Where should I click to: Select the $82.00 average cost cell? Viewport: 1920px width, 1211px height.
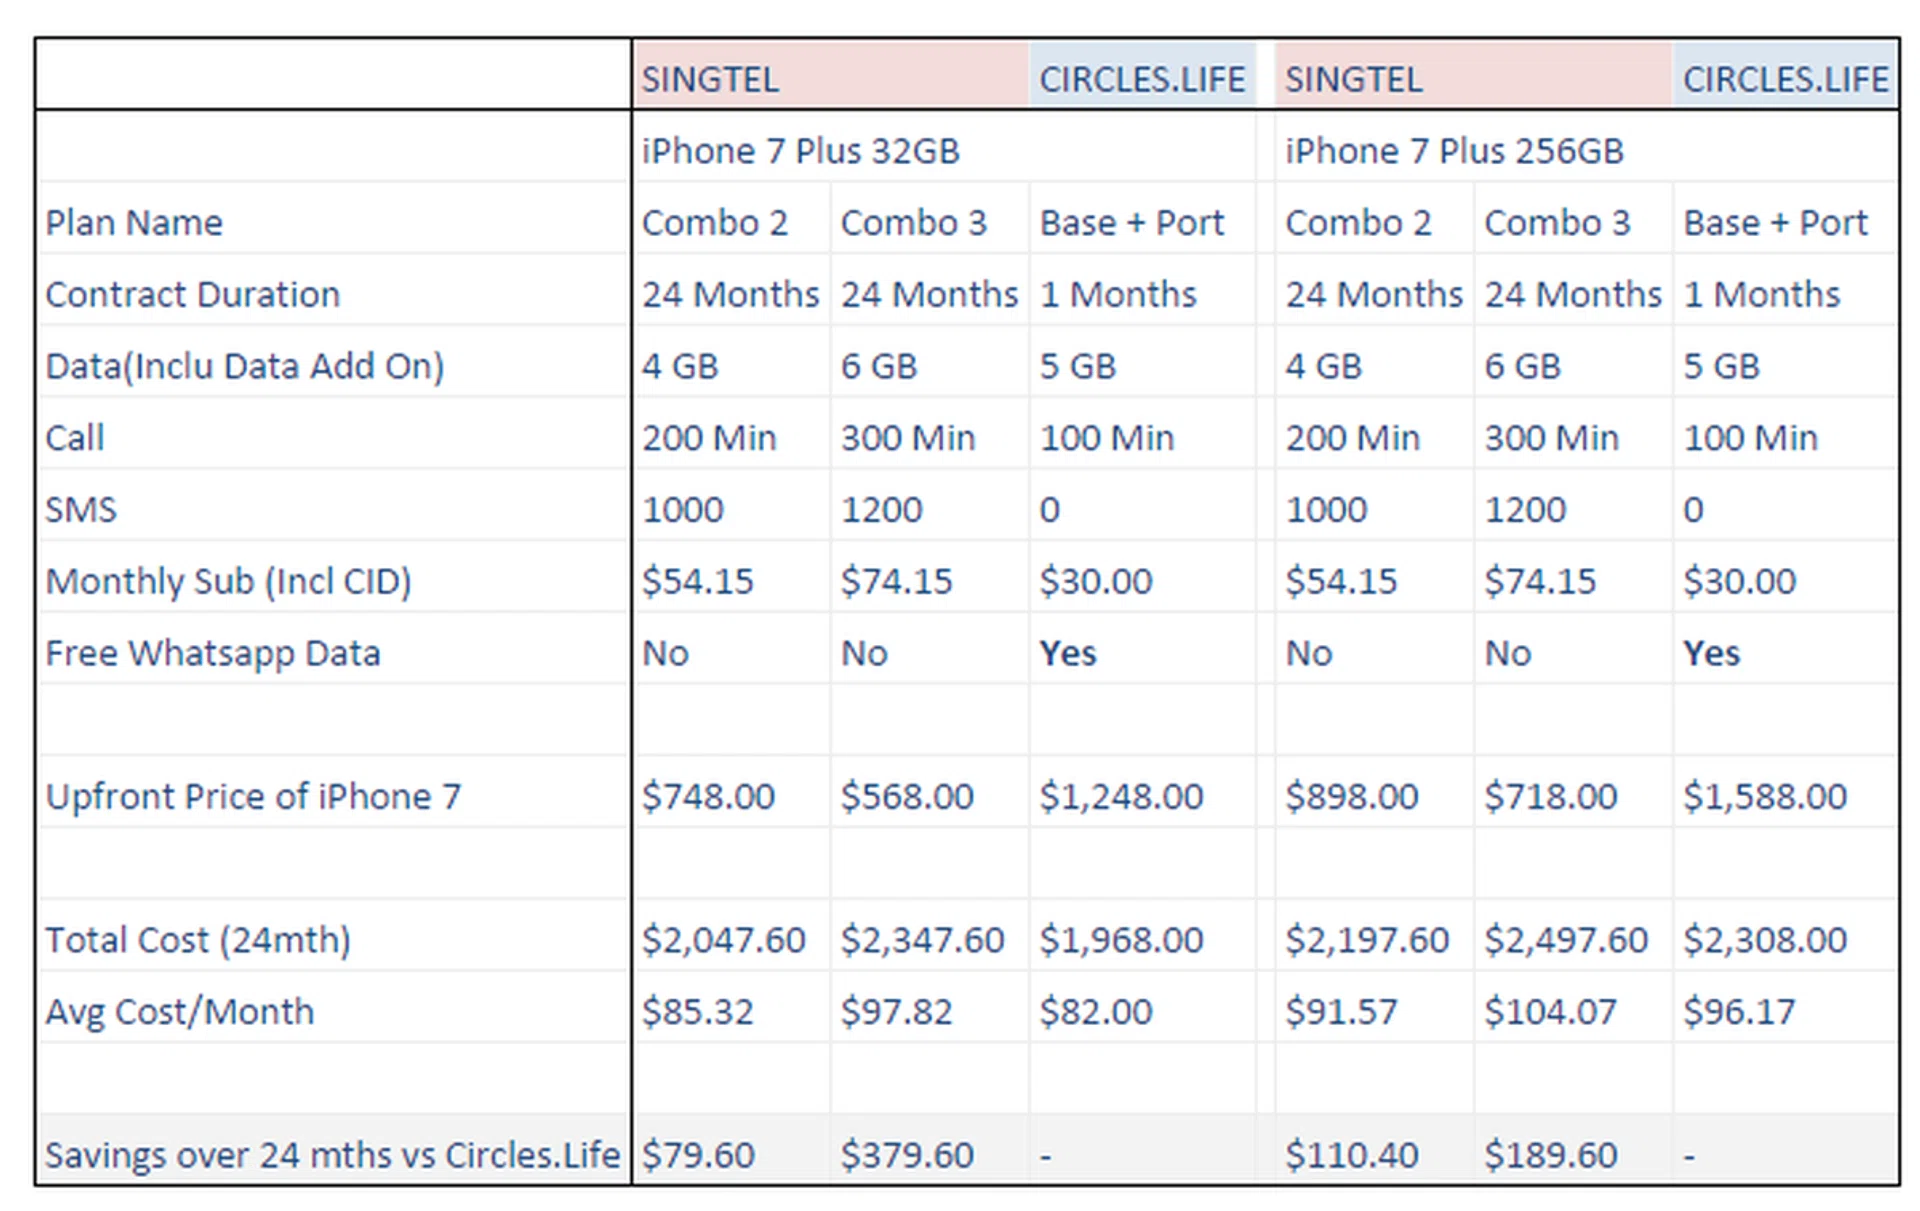click(x=1096, y=1012)
